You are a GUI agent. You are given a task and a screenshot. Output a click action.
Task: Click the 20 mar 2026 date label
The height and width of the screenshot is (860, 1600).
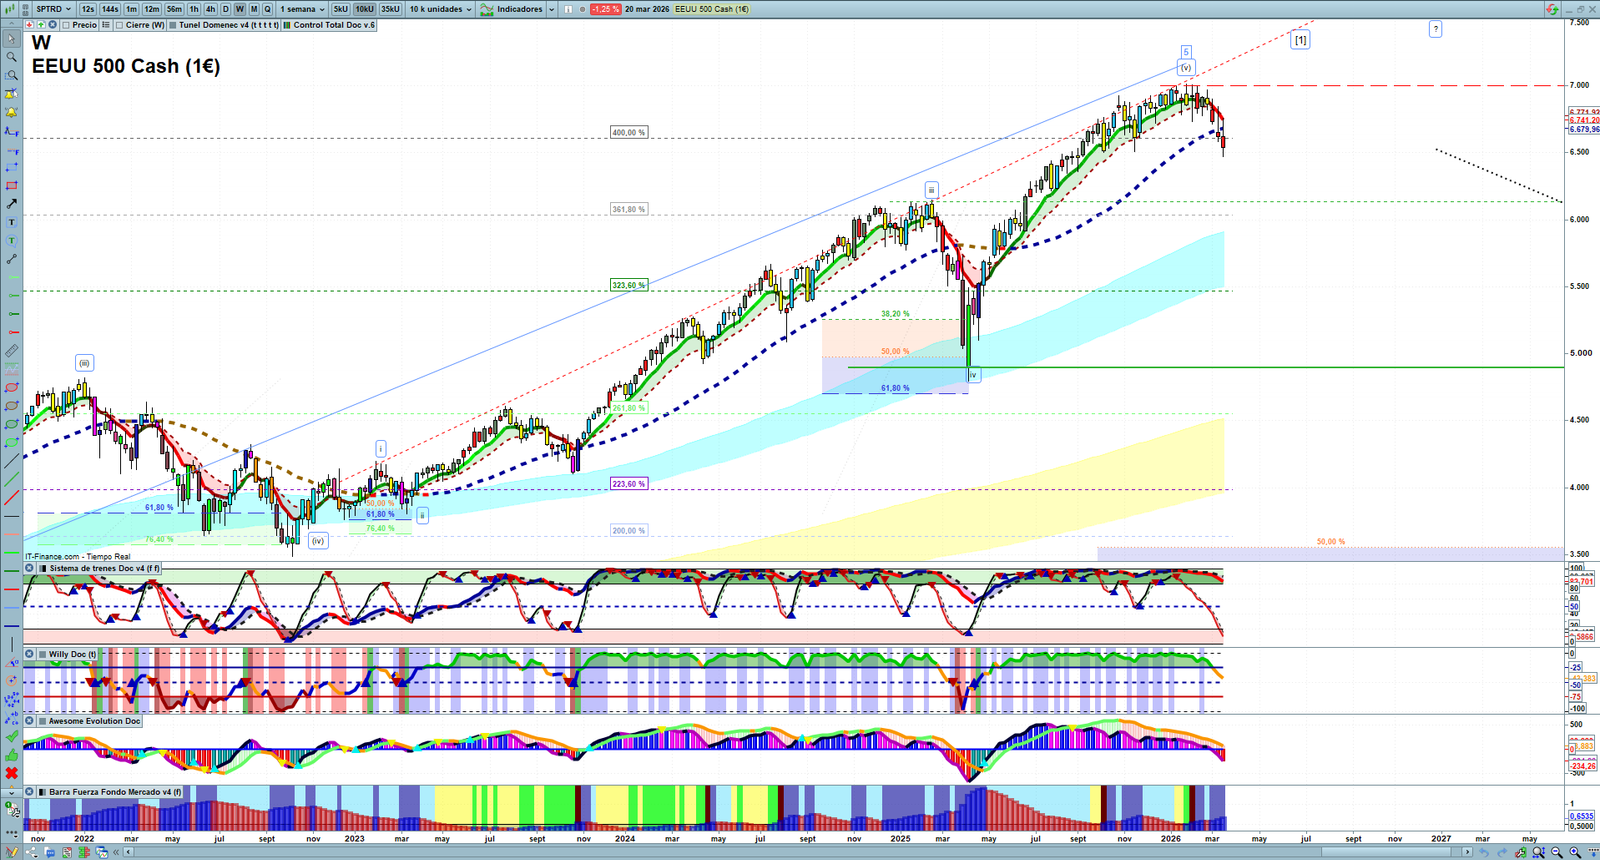click(647, 9)
